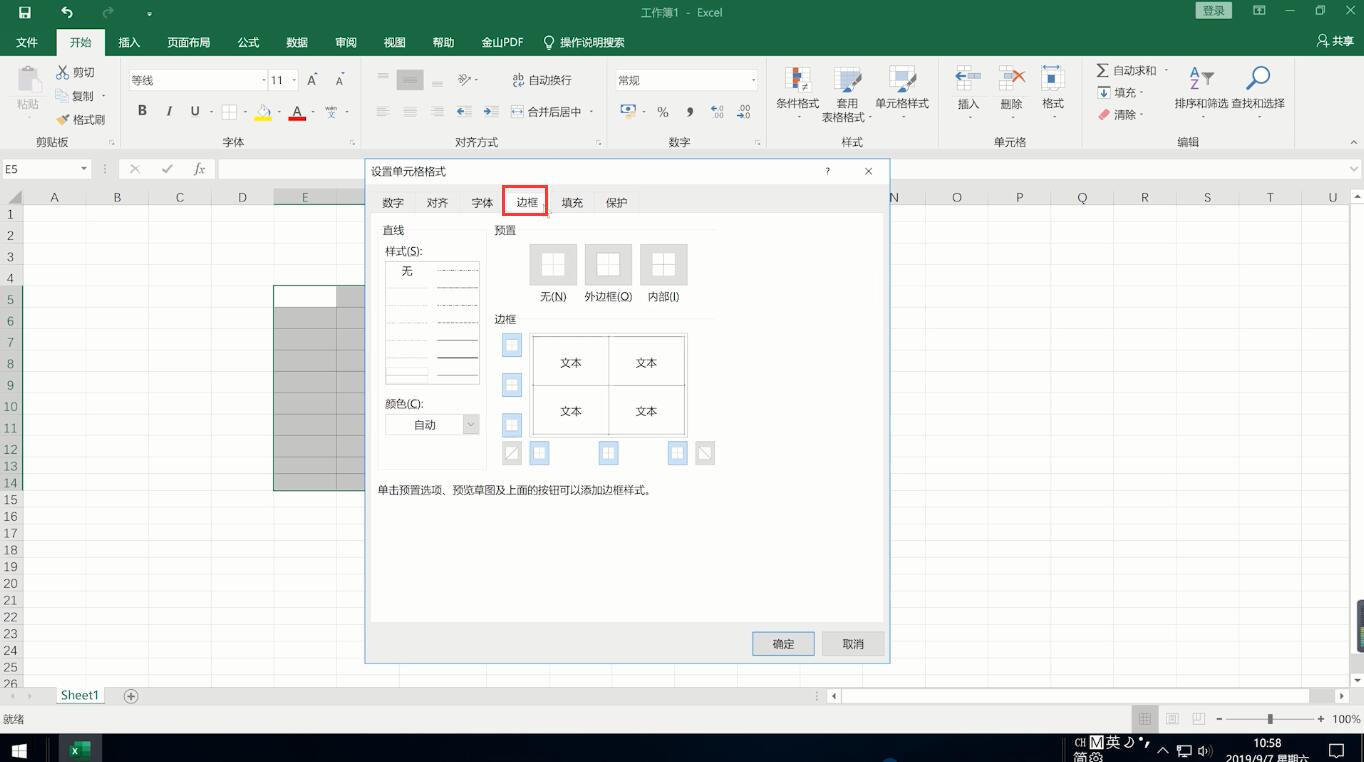Screen dimensions: 1364x762
Task: Switch to the Page Layout (页面布局) tab
Action: pos(188,42)
